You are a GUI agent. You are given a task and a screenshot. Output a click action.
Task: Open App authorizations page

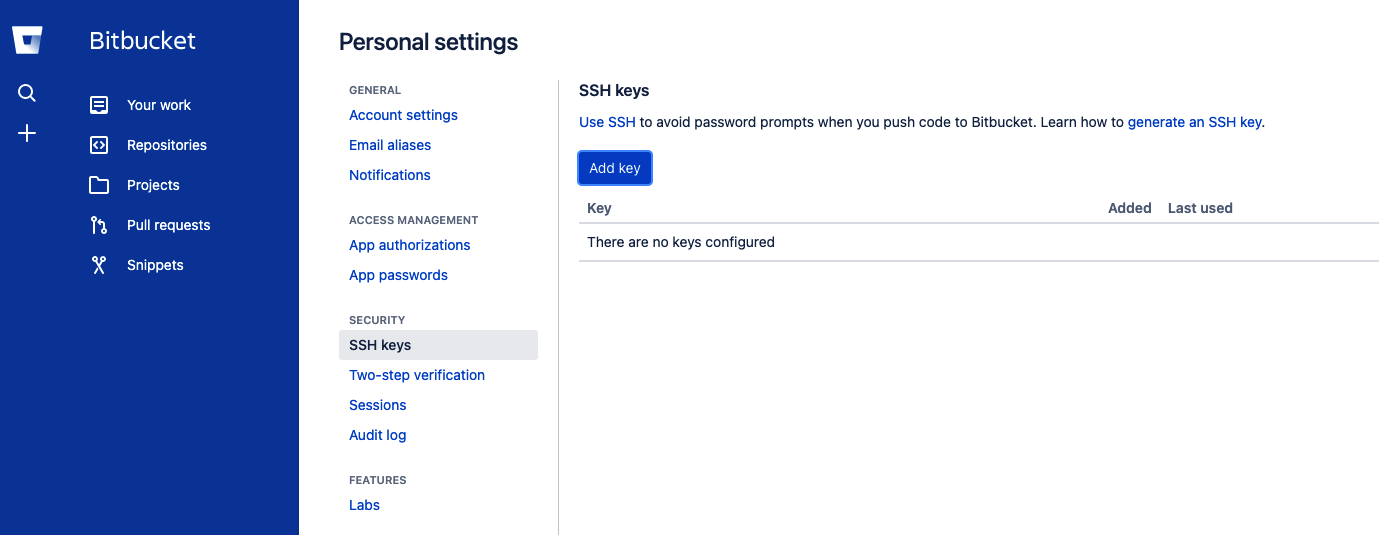[x=409, y=245]
